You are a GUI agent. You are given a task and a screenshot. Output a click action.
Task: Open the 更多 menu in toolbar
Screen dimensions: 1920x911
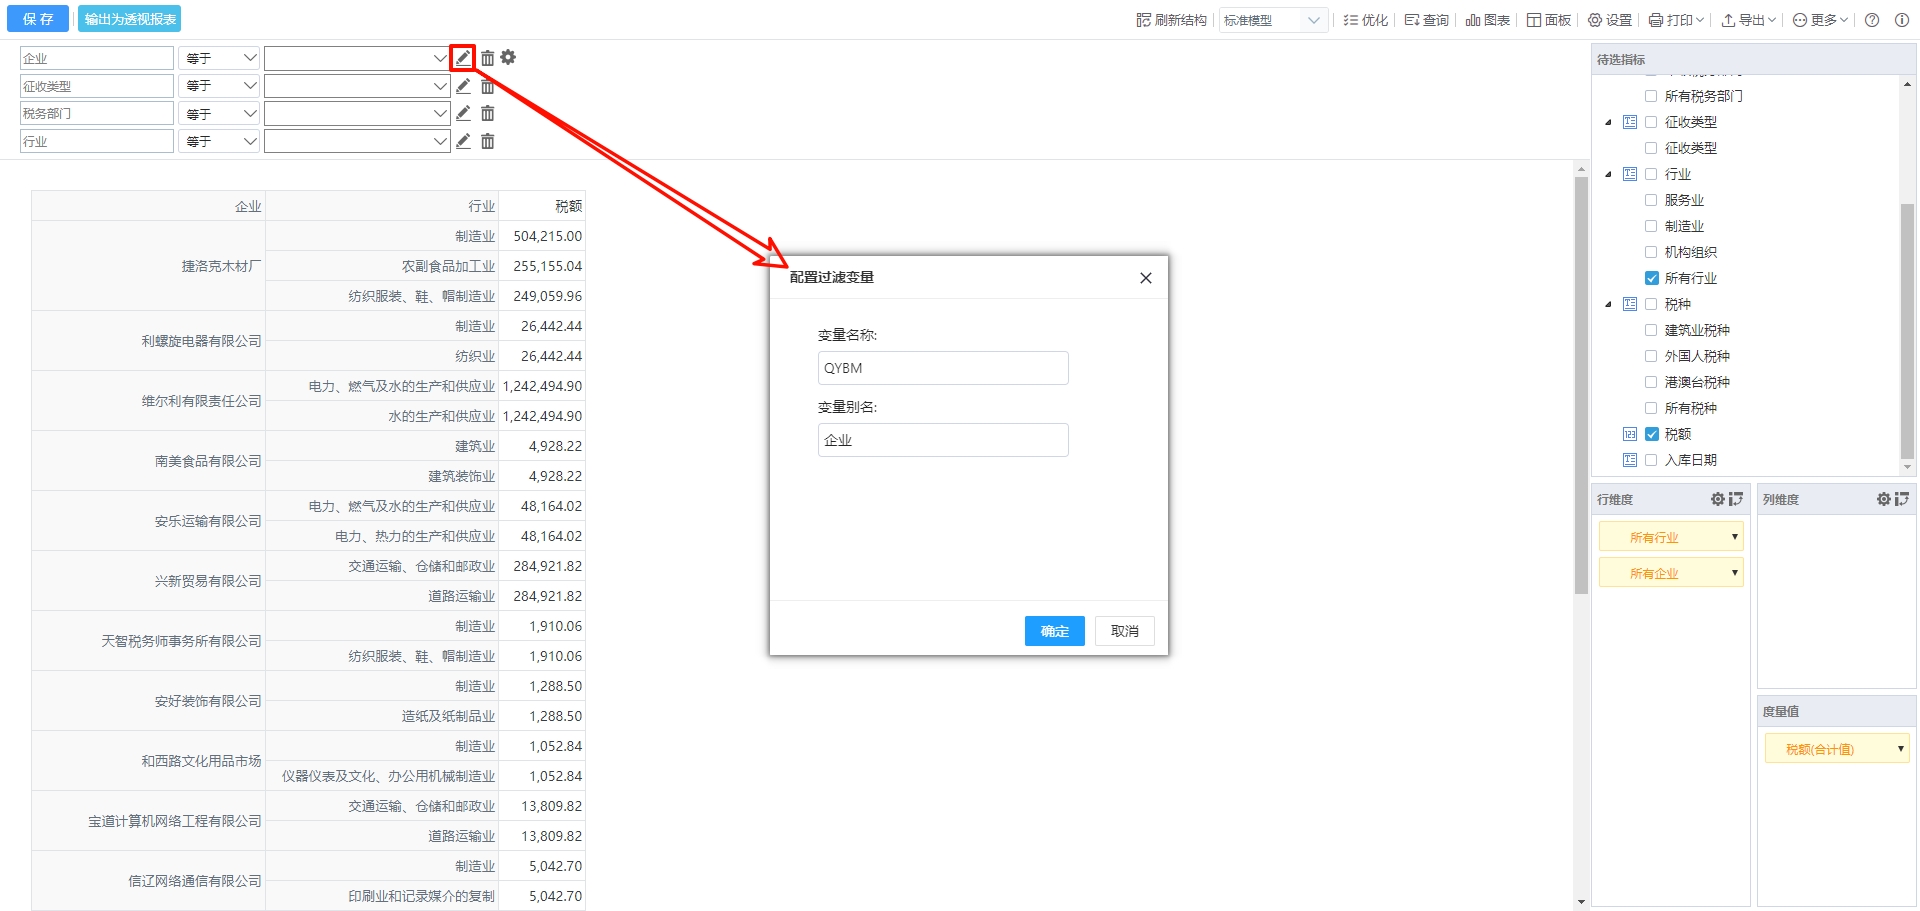tap(1820, 20)
